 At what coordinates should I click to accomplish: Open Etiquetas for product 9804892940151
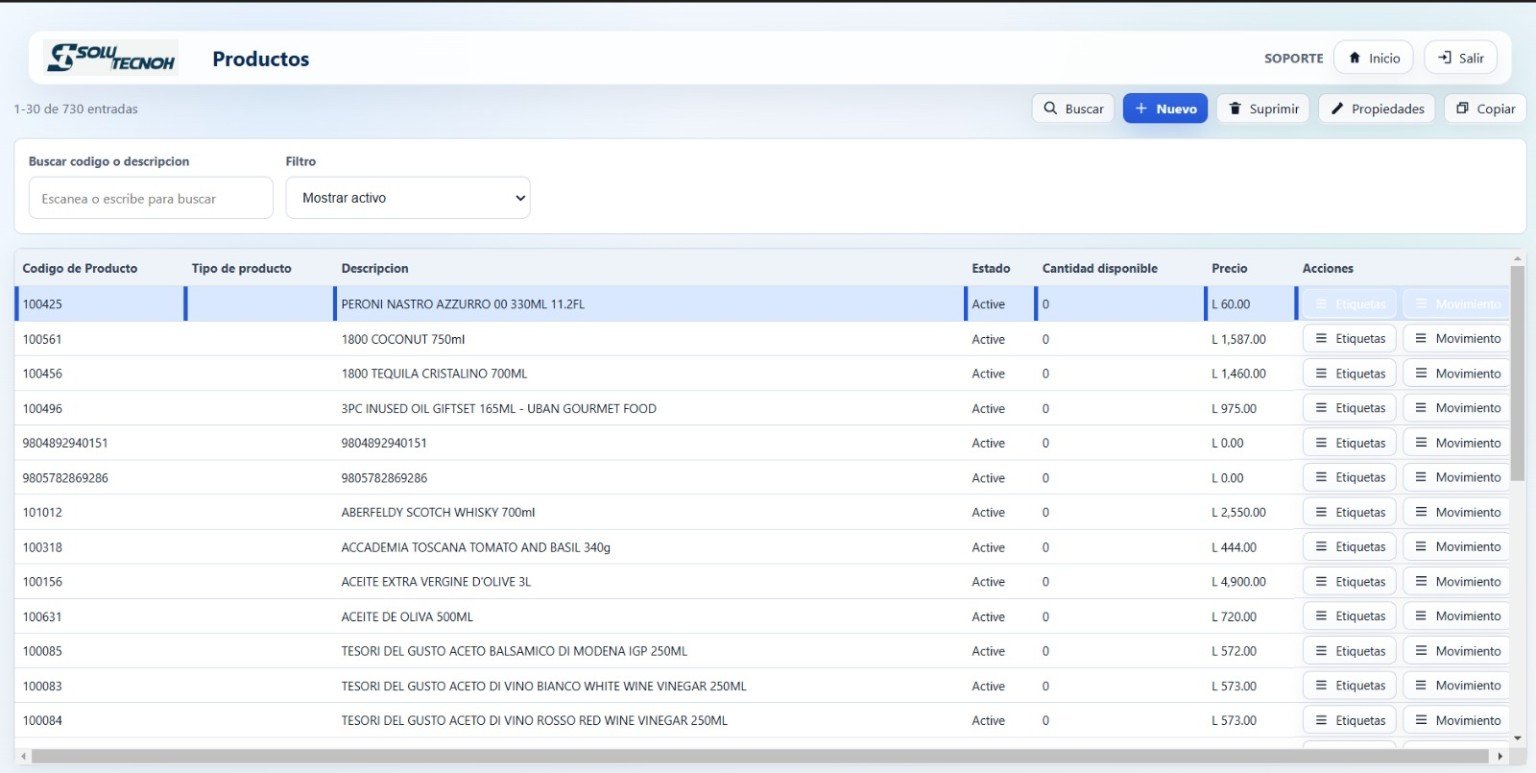[1350, 443]
